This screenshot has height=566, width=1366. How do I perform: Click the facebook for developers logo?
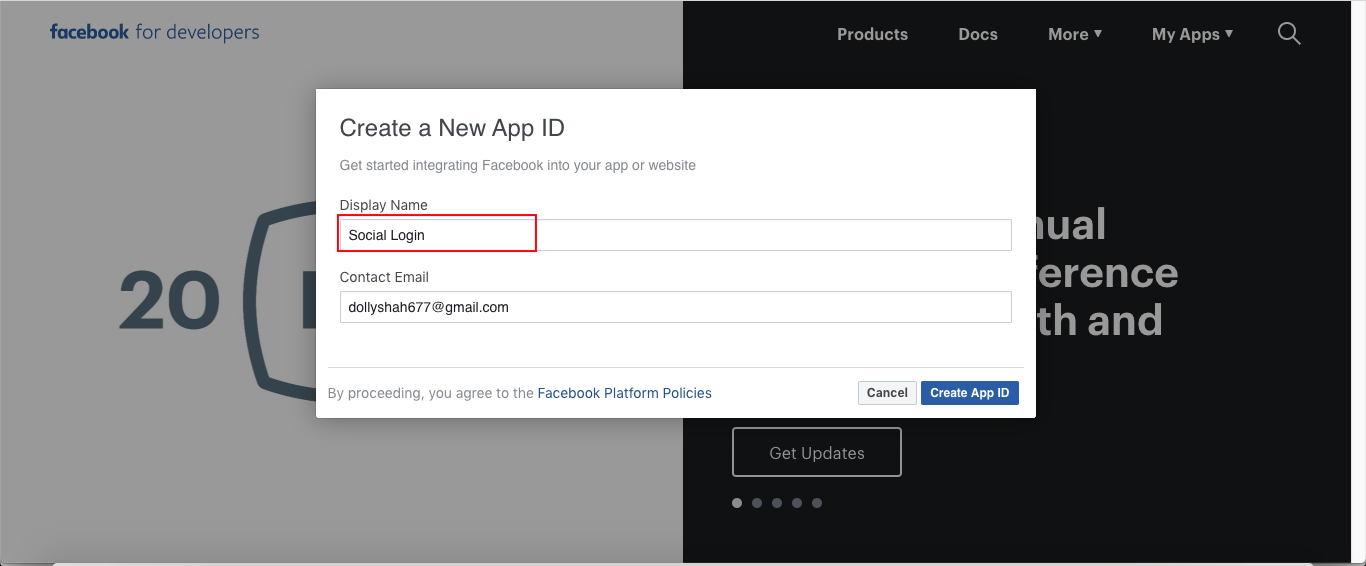(x=154, y=32)
